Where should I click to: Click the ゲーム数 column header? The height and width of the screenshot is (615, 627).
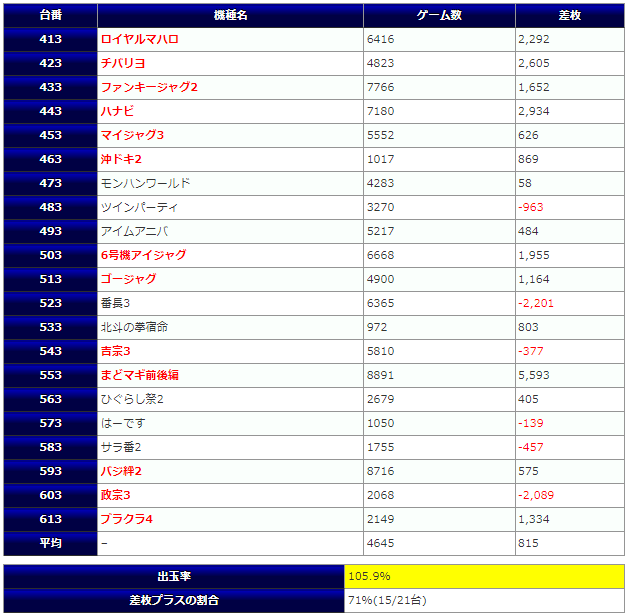439,15
